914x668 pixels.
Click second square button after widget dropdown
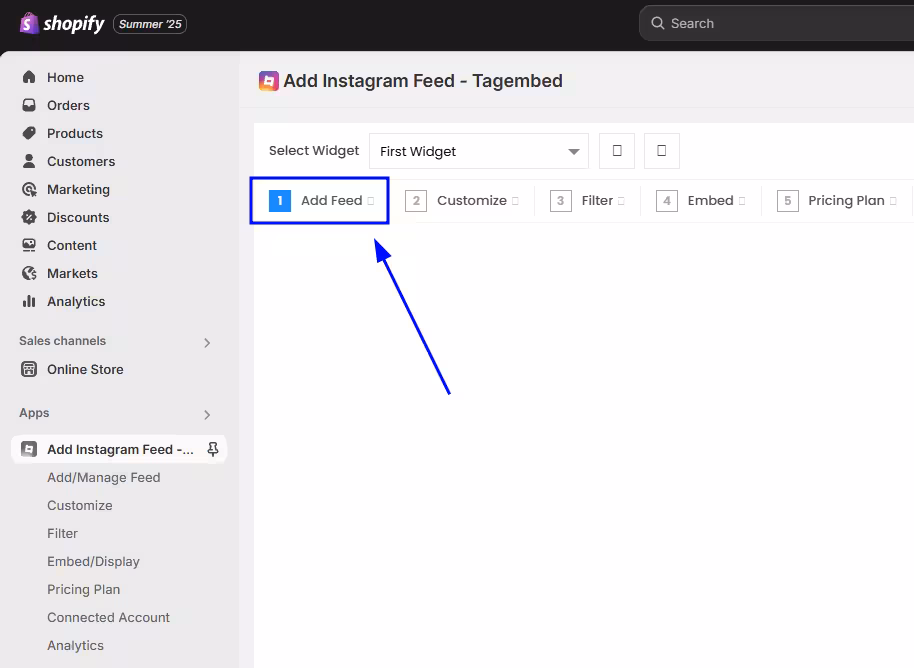(662, 151)
